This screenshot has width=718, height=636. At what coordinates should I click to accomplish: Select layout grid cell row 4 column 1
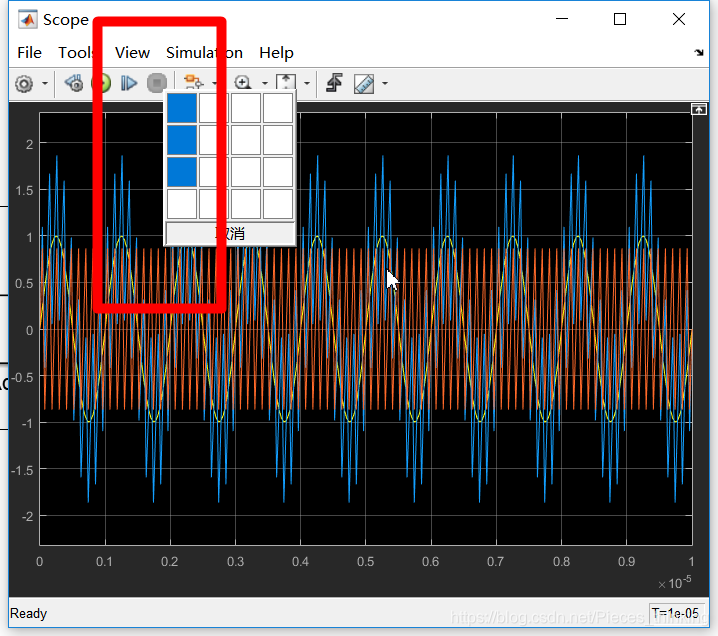tap(182, 204)
